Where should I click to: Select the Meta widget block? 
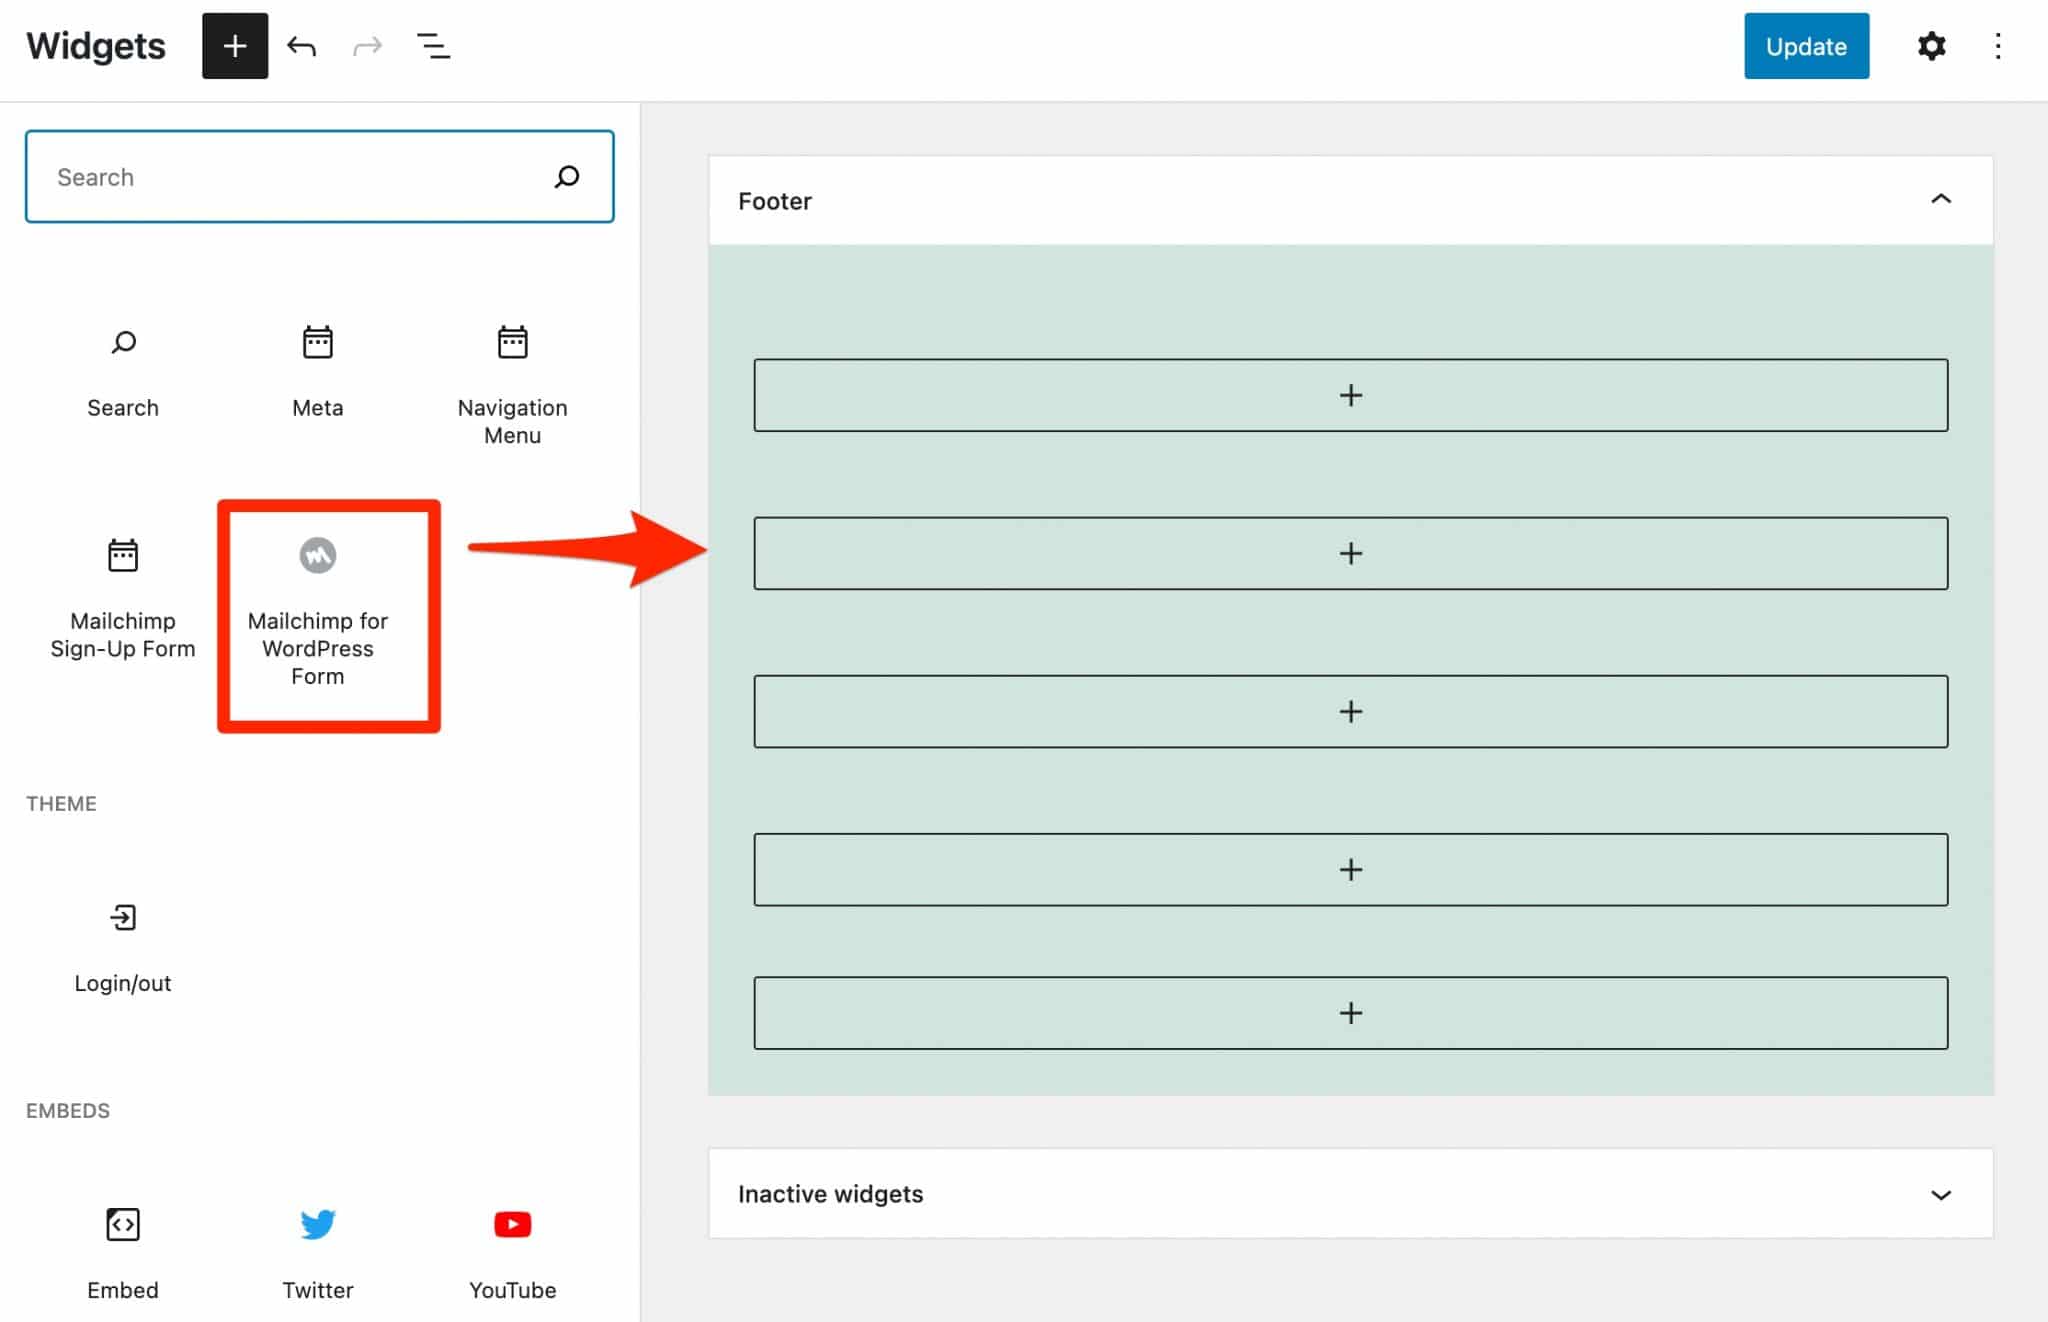point(318,373)
